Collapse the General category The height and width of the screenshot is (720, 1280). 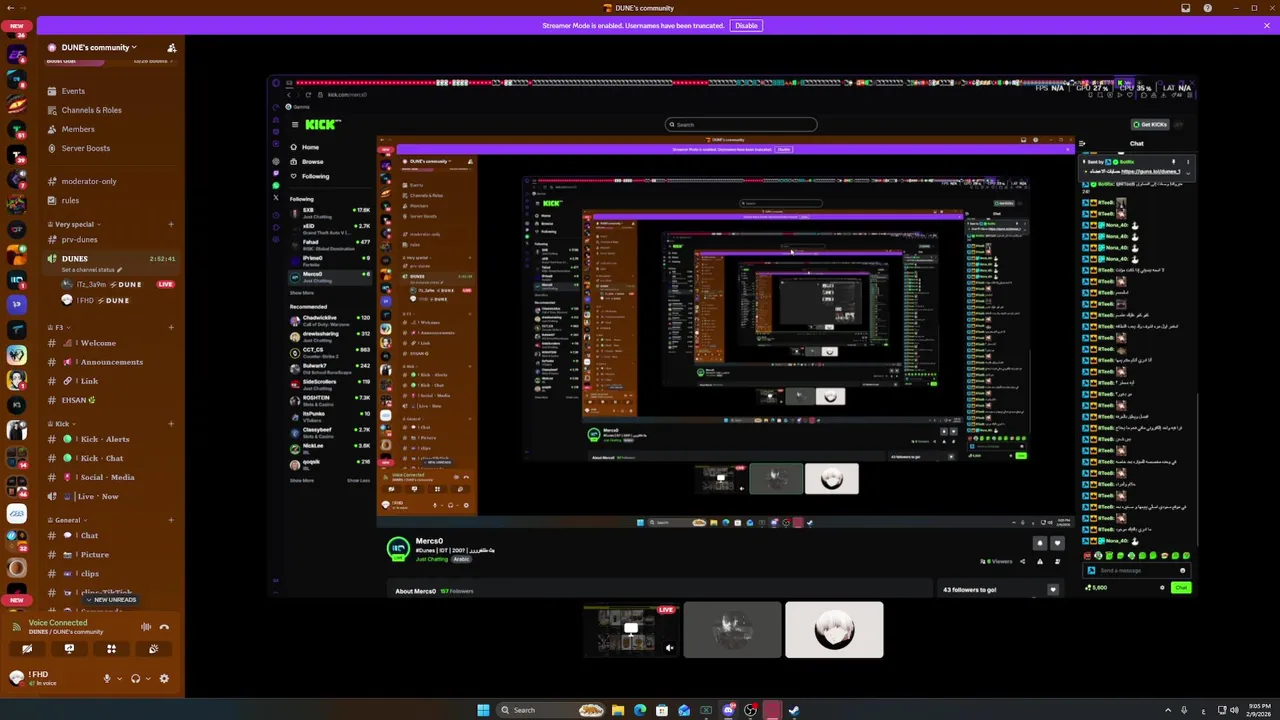(67, 520)
